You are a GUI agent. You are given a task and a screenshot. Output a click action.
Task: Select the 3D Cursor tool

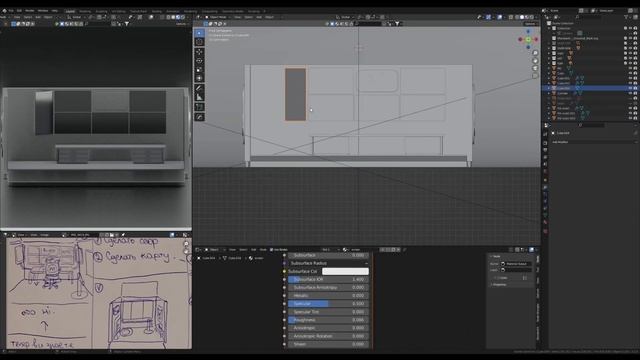(199, 42)
